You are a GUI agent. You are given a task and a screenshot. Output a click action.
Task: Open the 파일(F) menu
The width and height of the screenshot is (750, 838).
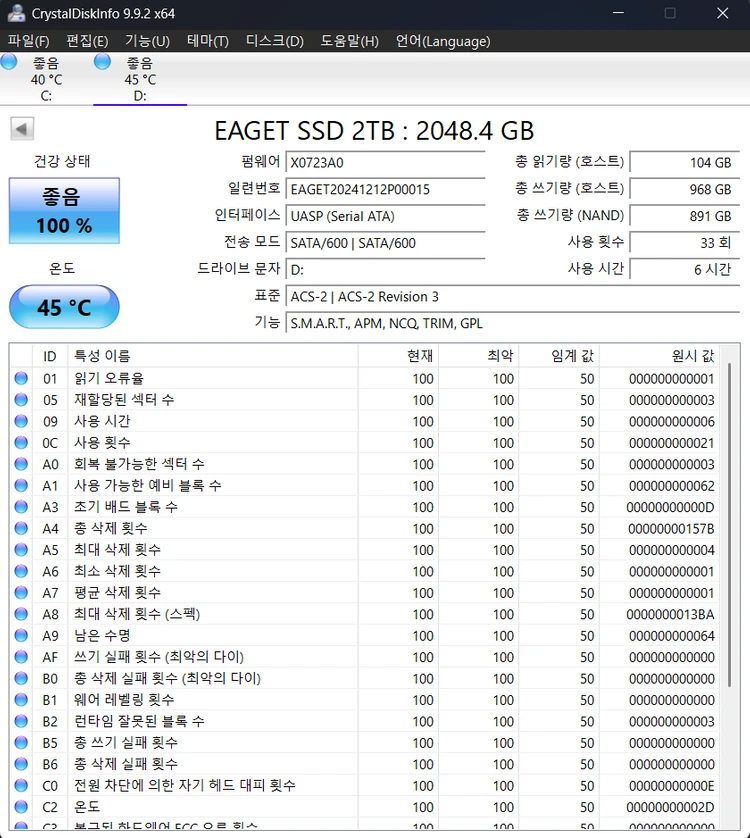pyautogui.click(x=28, y=41)
